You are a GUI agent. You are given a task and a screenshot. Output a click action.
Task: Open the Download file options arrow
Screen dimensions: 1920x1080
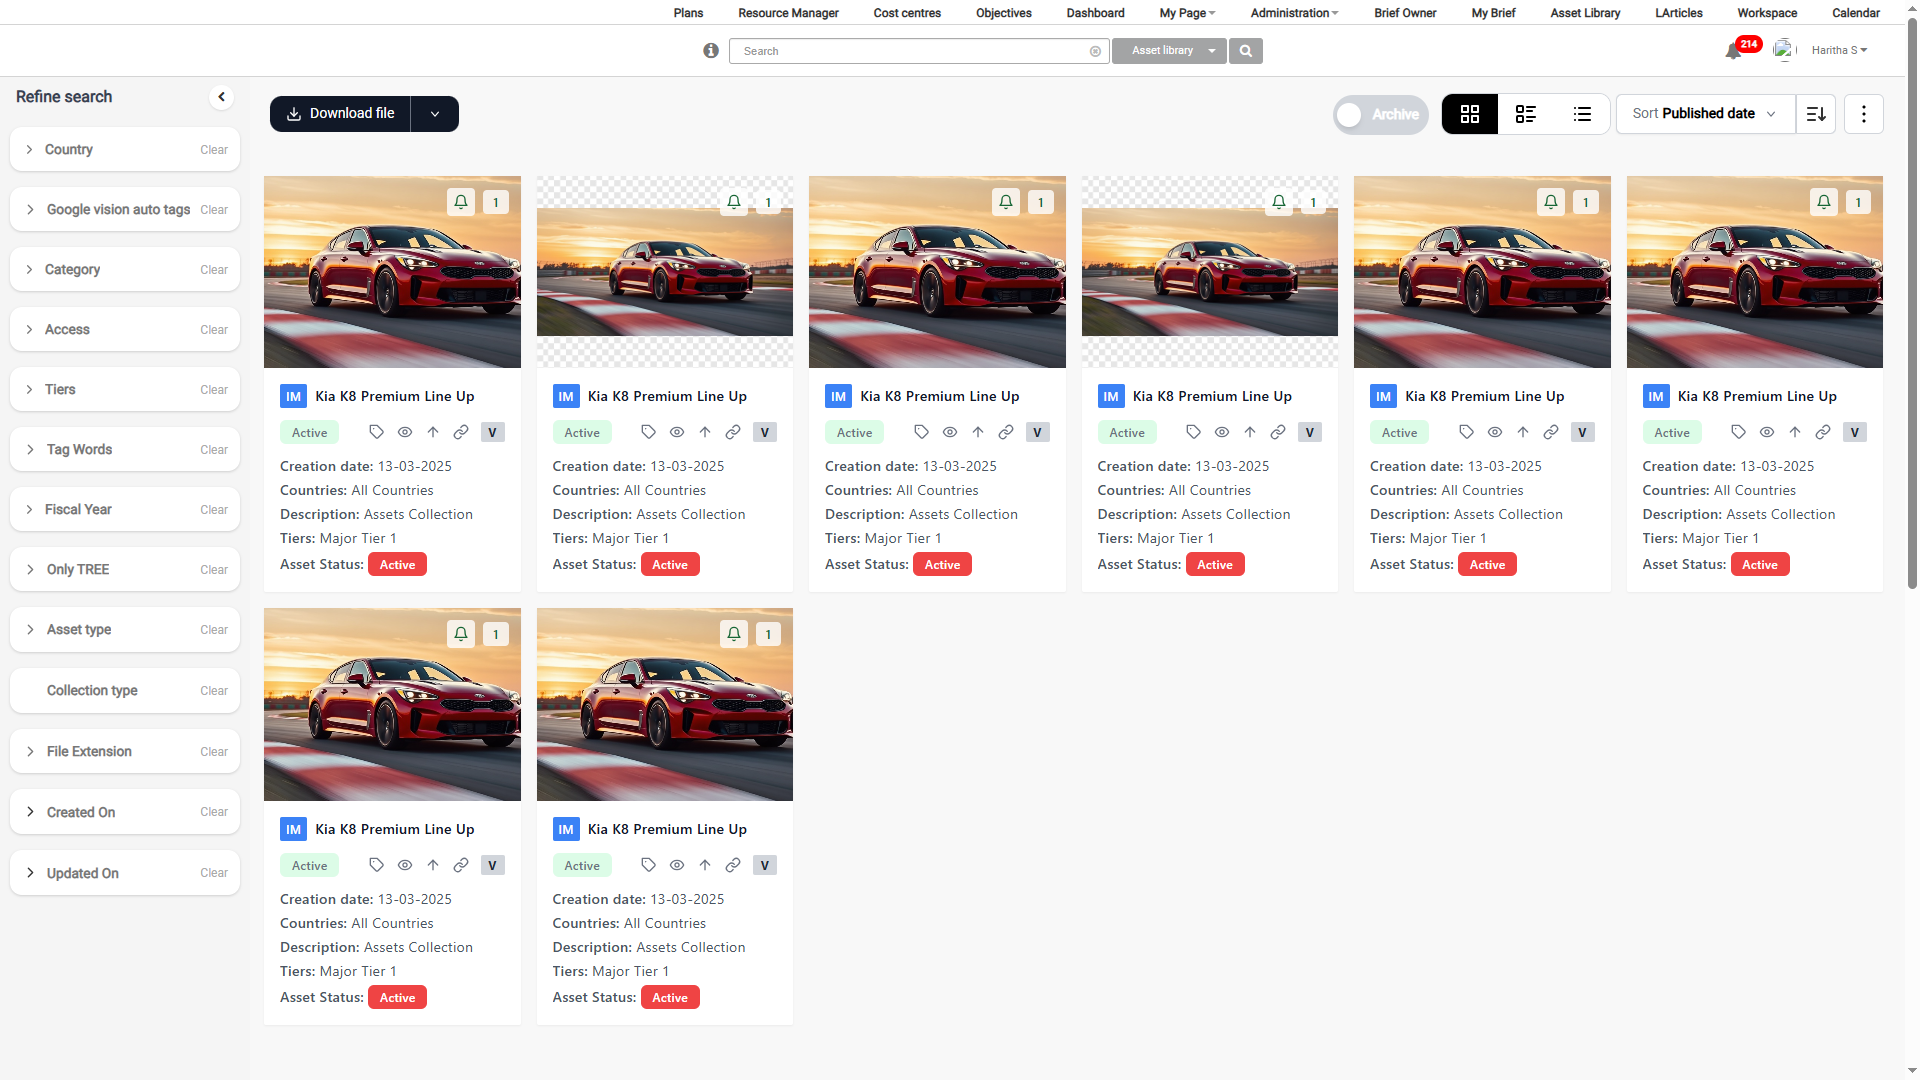435,114
